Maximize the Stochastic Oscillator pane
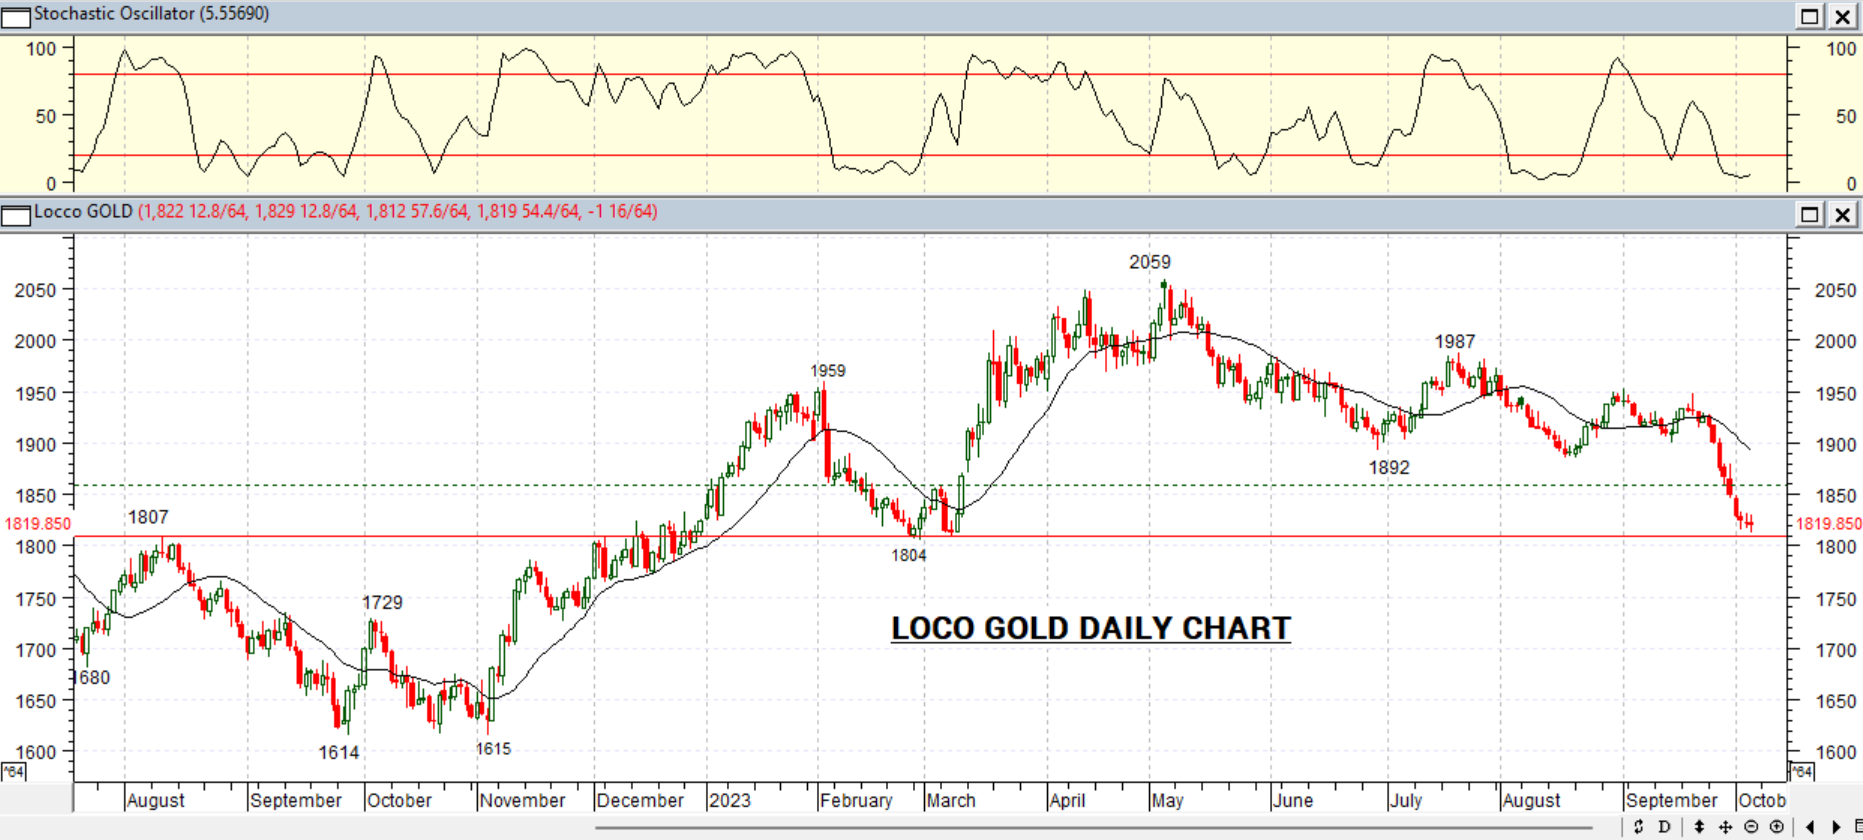 [x=1810, y=16]
